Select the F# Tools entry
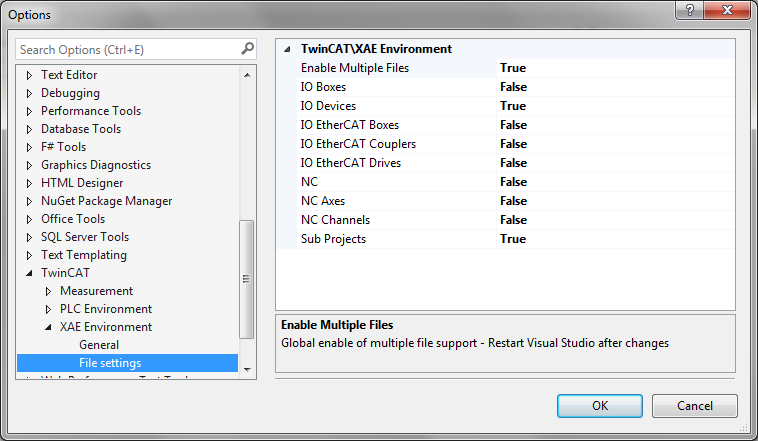The width and height of the screenshot is (758, 441). (63, 147)
